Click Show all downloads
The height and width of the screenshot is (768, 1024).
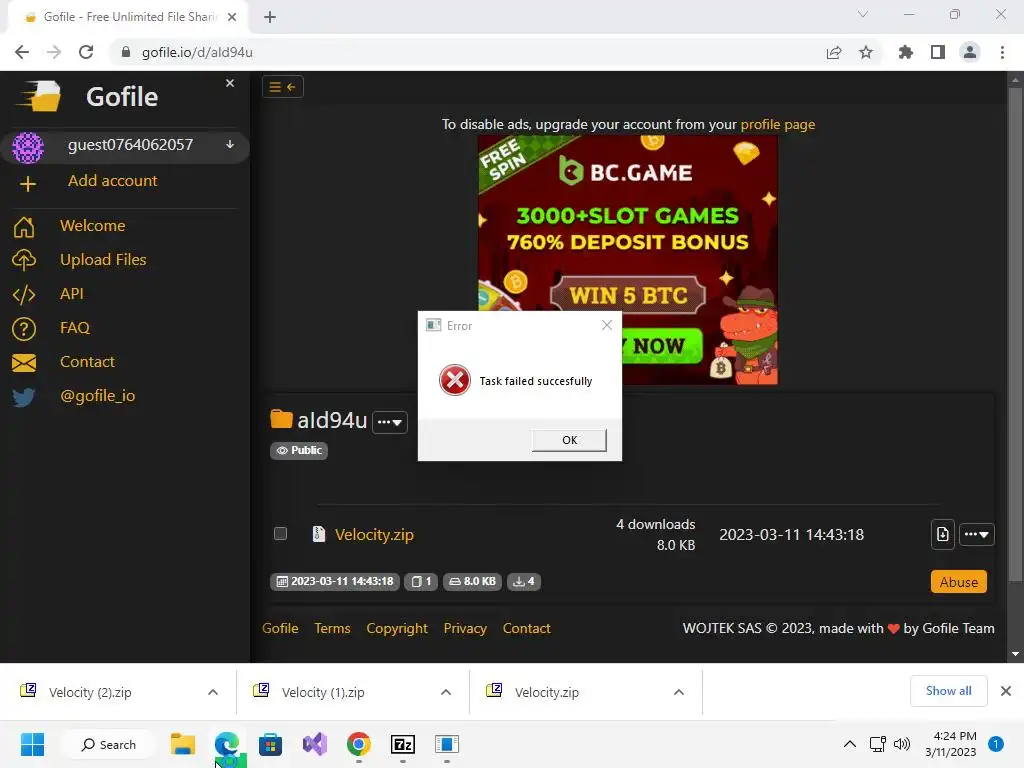pos(948,691)
